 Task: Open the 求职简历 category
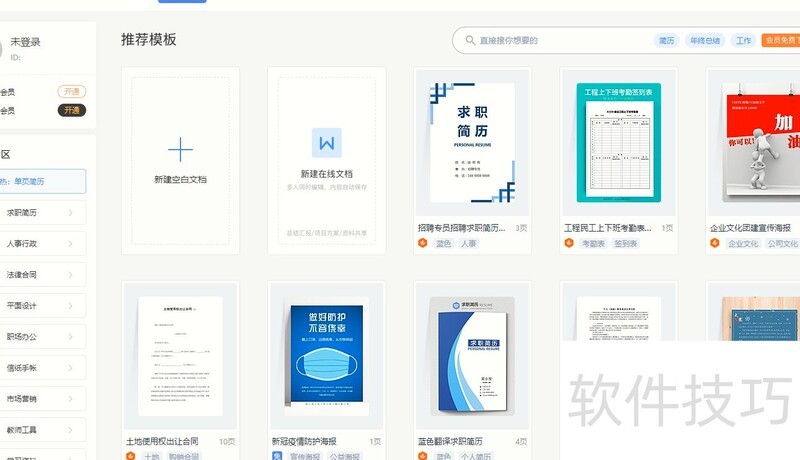point(43,213)
